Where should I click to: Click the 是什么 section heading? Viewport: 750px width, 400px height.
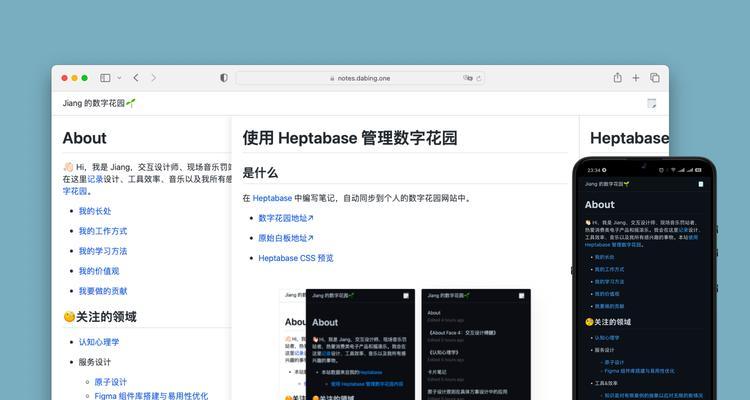click(x=260, y=173)
